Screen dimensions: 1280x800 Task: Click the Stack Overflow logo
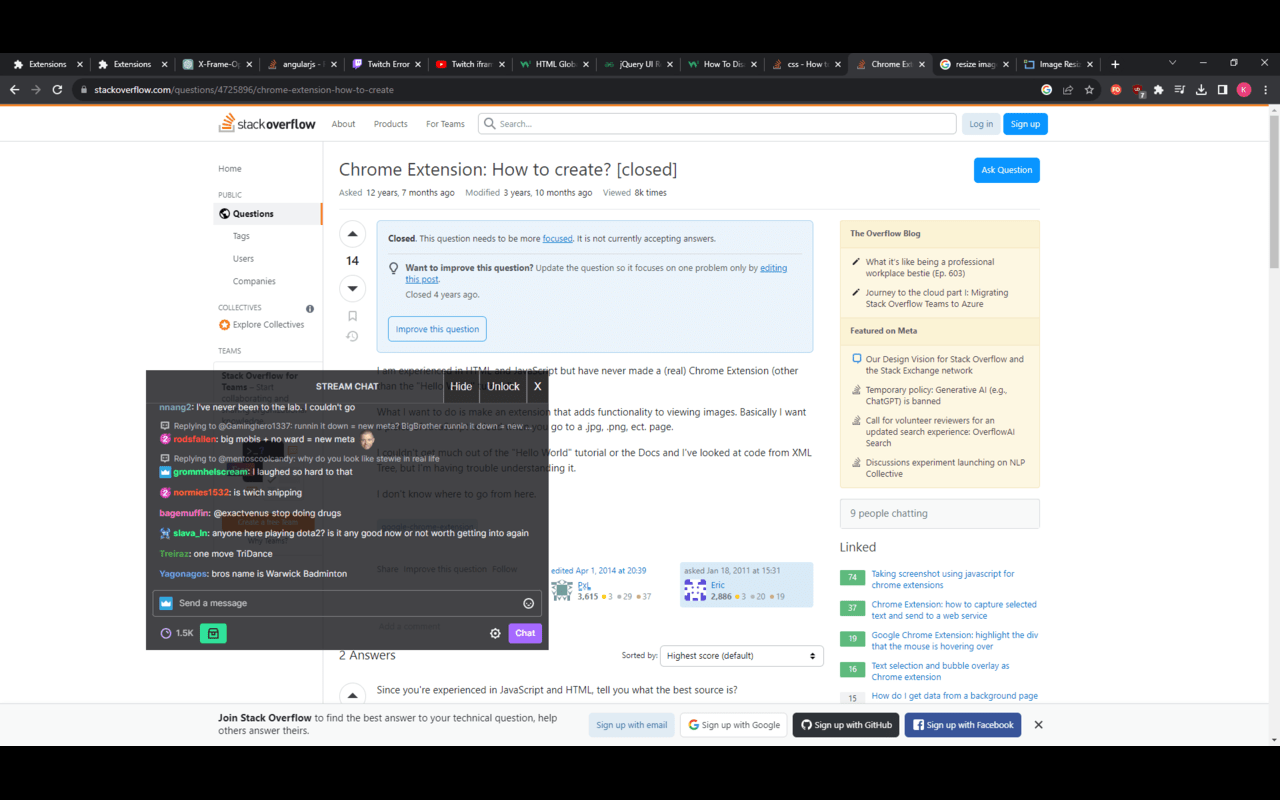(x=267, y=124)
